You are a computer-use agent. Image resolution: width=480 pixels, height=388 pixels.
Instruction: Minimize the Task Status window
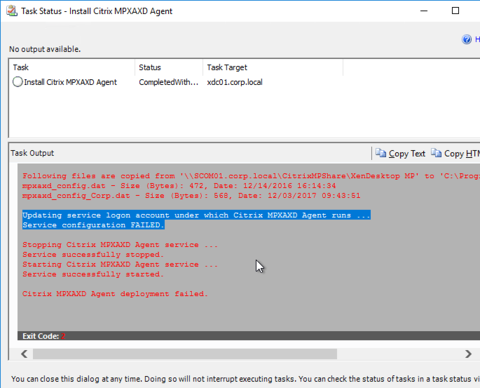(x=424, y=11)
